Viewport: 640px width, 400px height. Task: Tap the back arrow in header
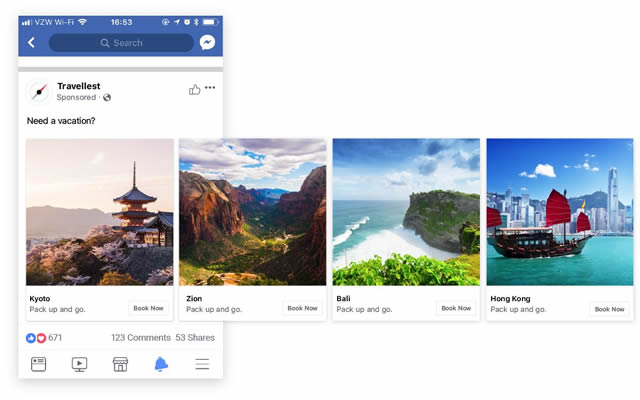tap(31, 43)
